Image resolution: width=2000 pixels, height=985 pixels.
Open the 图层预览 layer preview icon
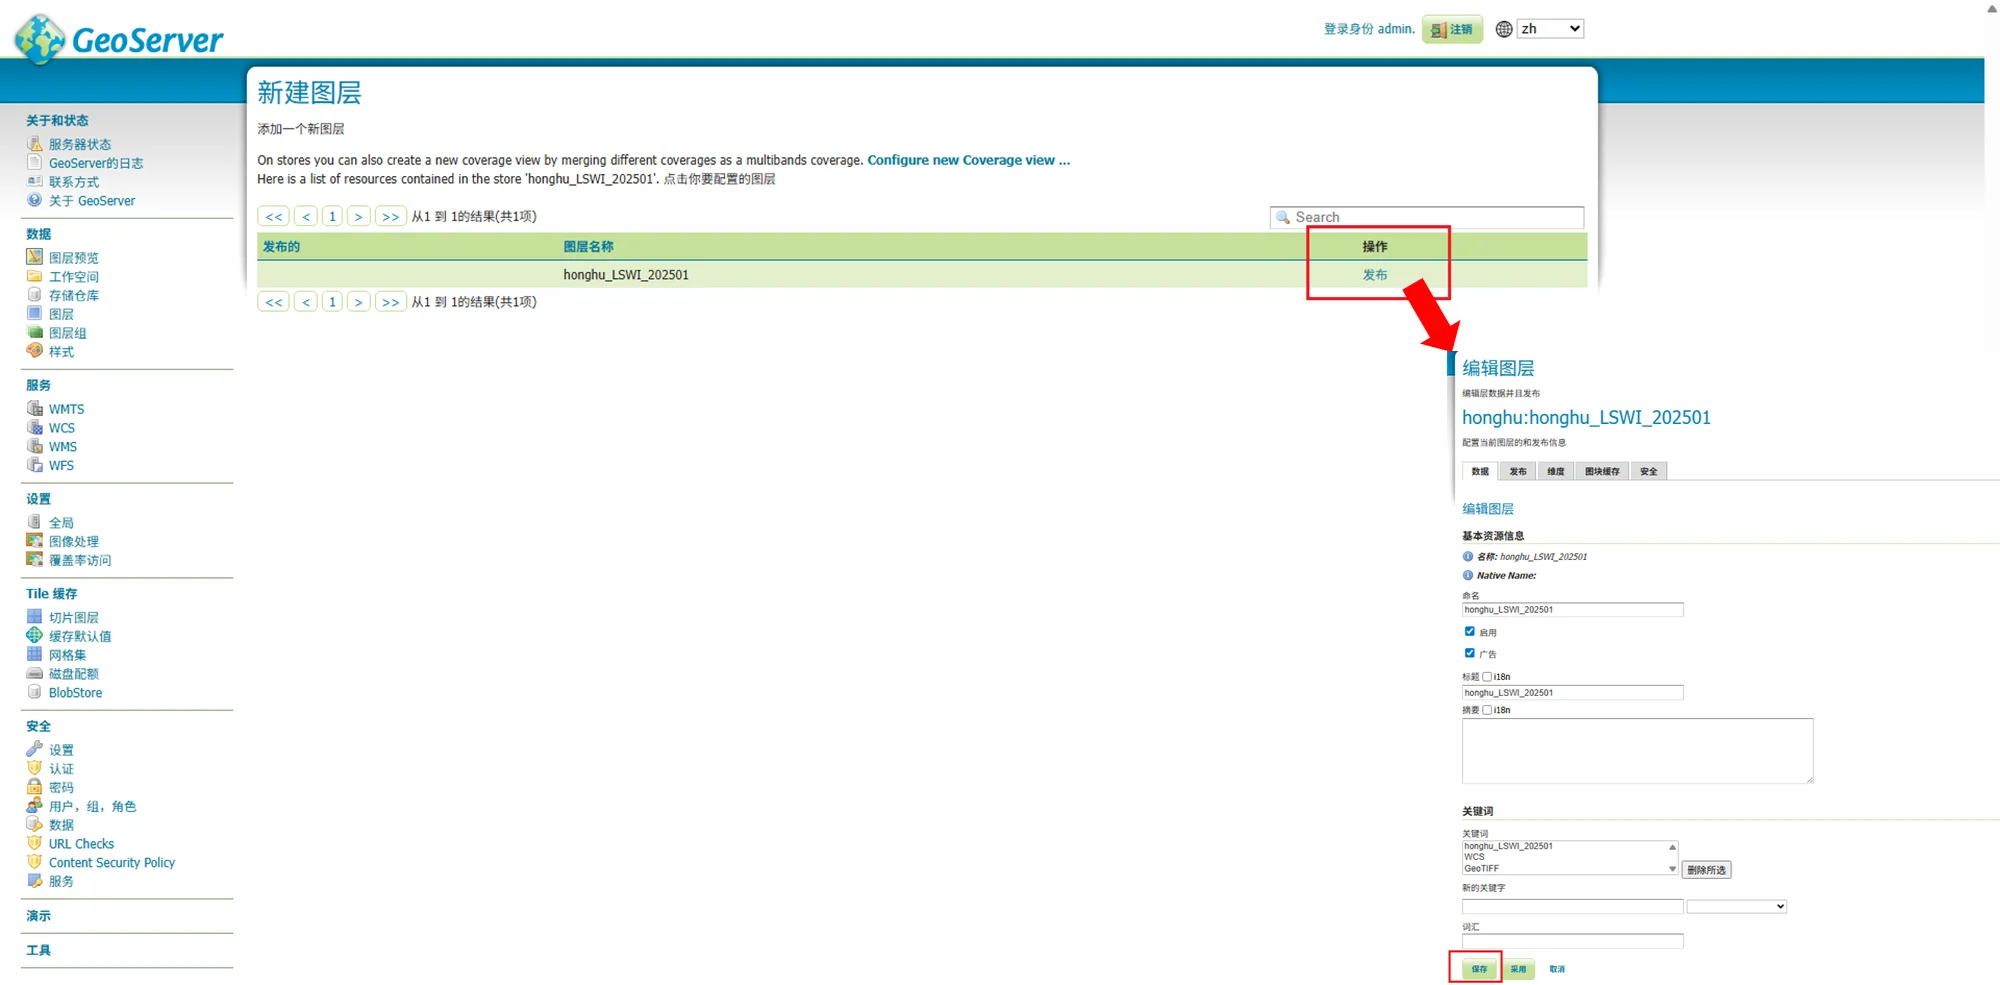click(x=34, y=257)
